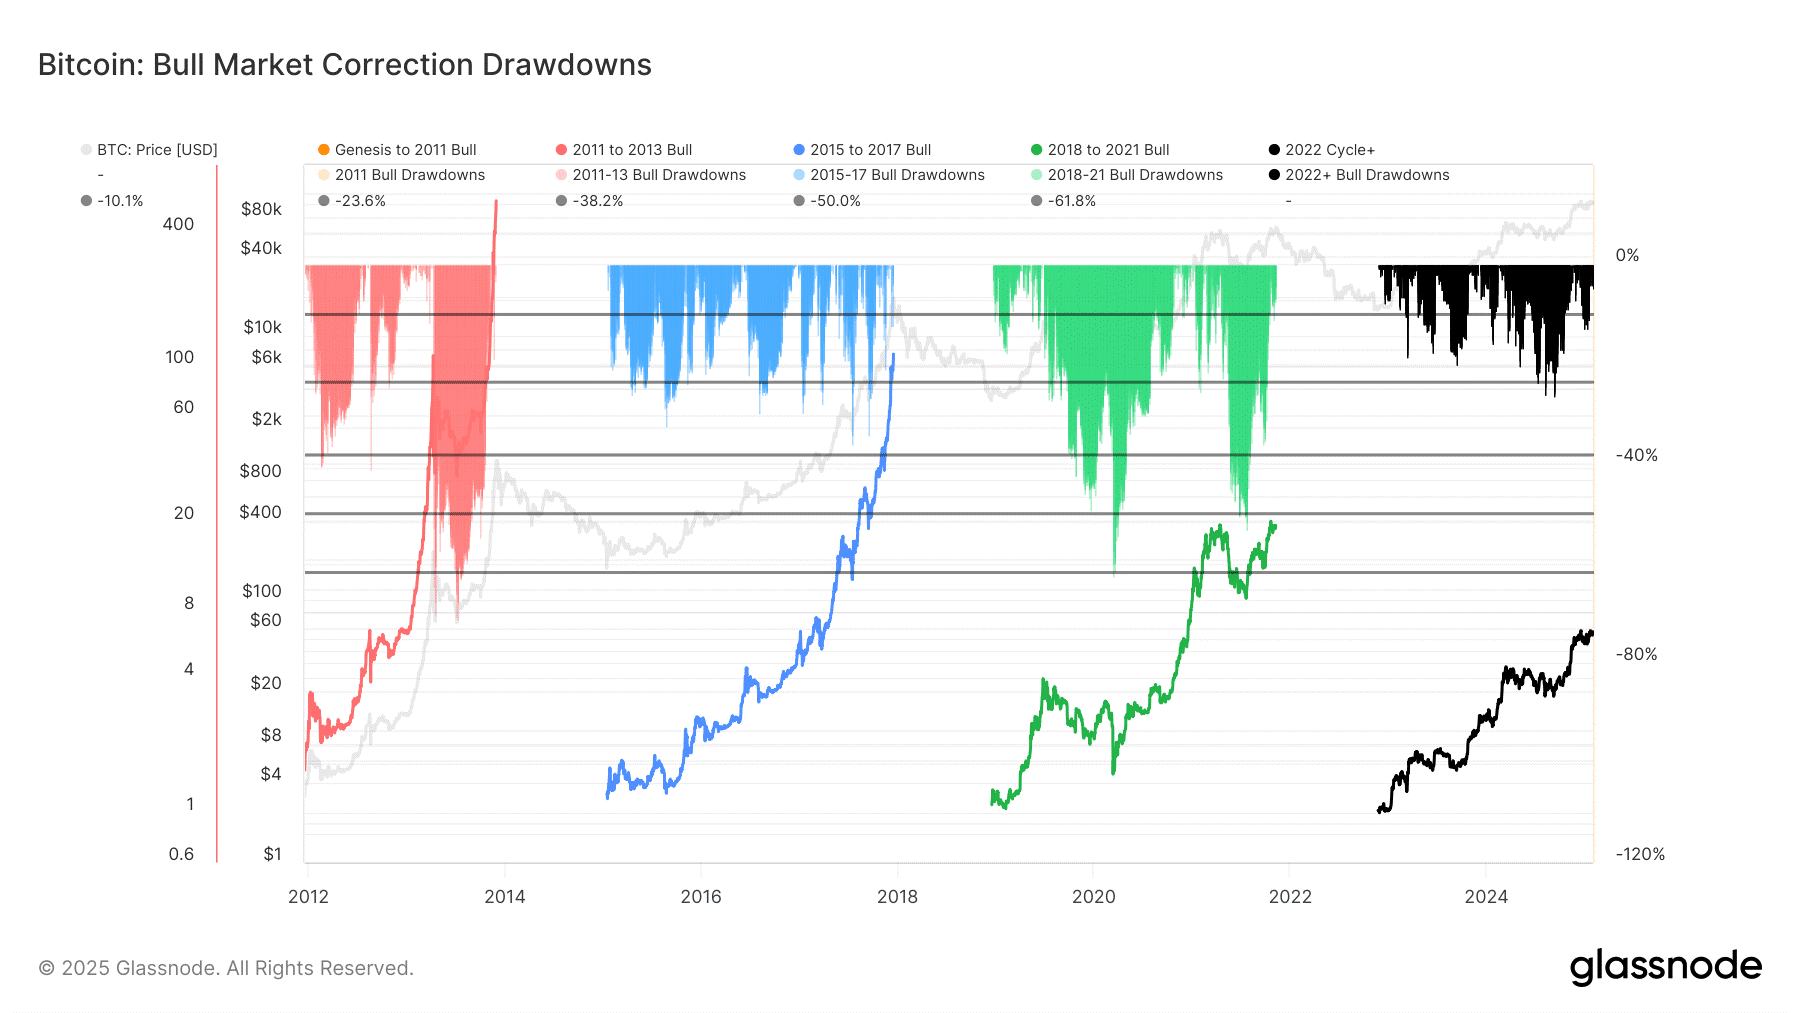Toggle the 2022 Cycle+ series label

click(x=1330, y=150)
